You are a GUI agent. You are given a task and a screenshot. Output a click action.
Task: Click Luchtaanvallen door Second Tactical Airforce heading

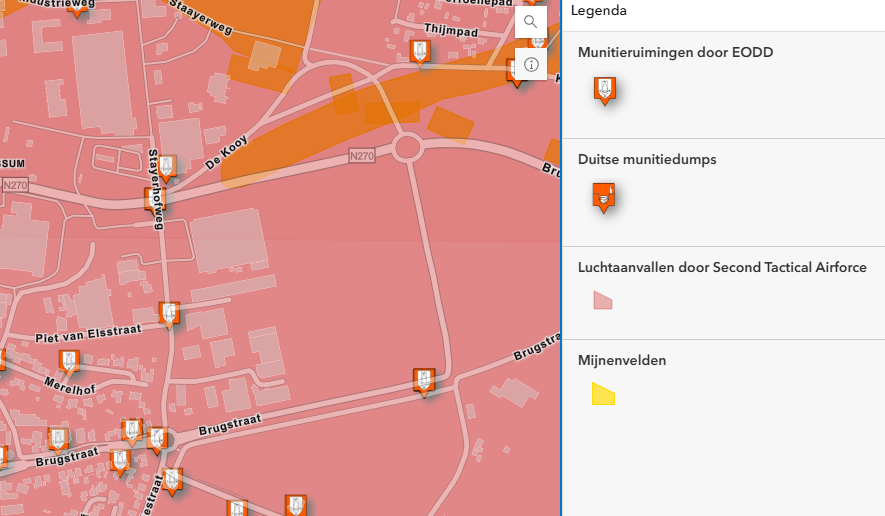[722, 268]
